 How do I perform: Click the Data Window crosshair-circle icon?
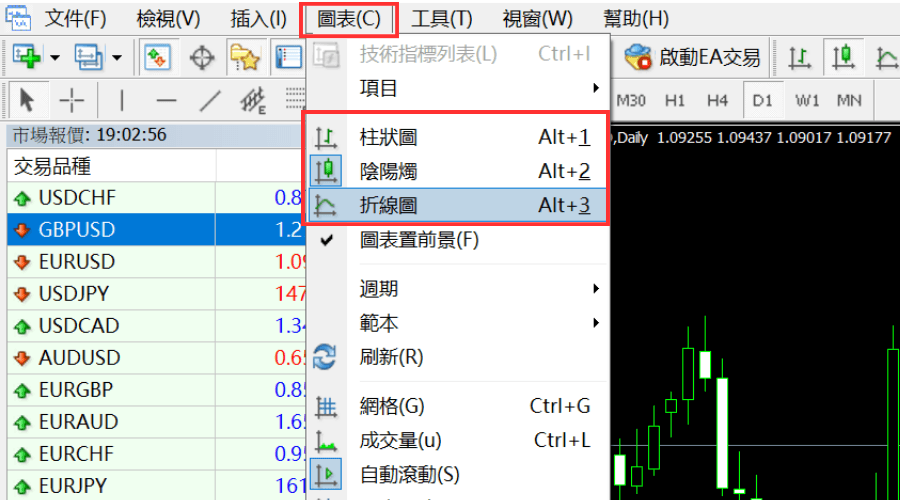coord(202,58)
